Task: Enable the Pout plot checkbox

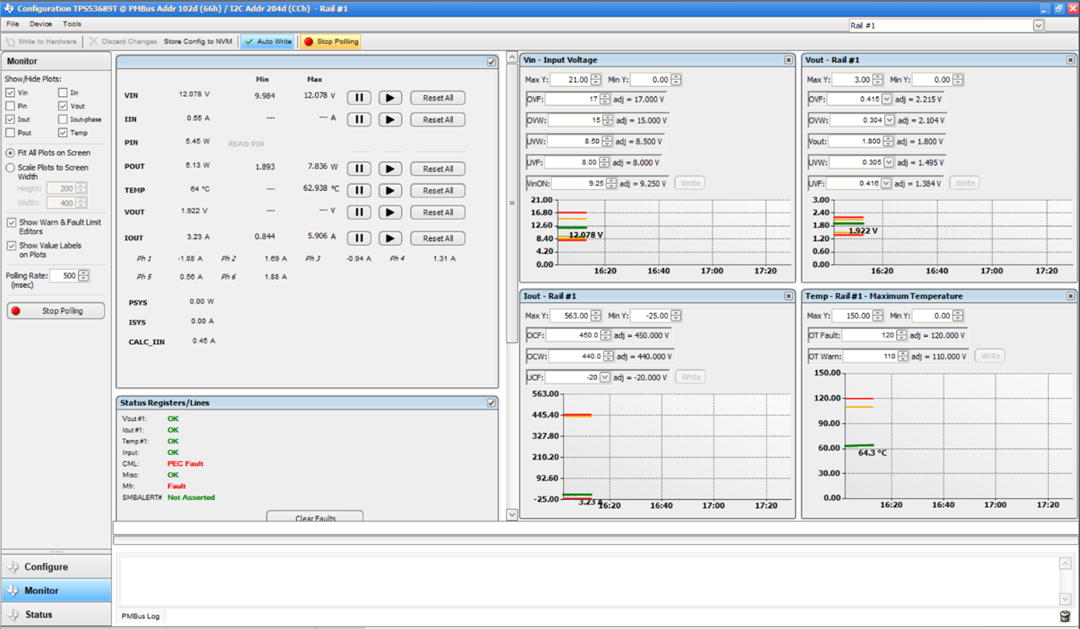Action: 10,132
